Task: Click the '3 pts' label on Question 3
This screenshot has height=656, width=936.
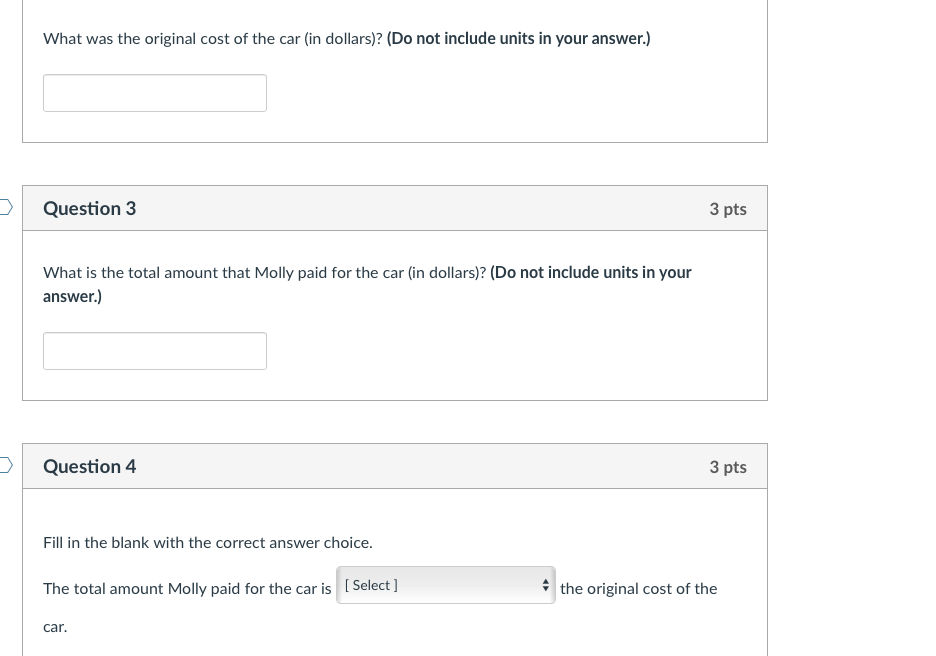Action: [x=728, y=208]
